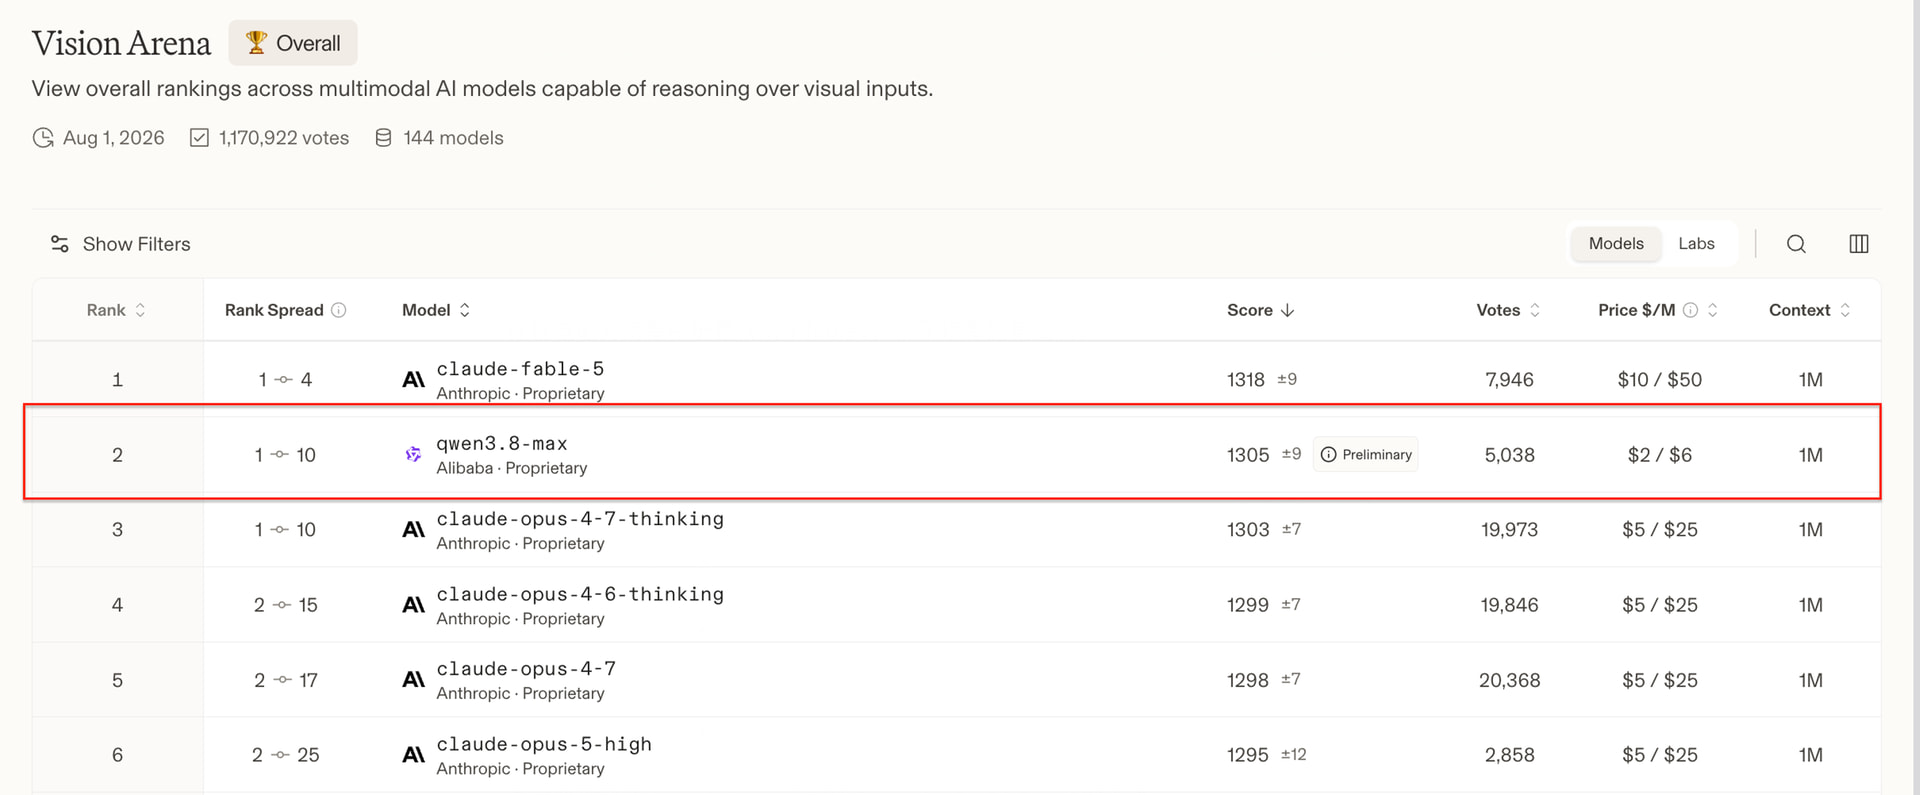Sort by Votes column
Viewport: 1920px width, 795px height.
pos(1508,310)
